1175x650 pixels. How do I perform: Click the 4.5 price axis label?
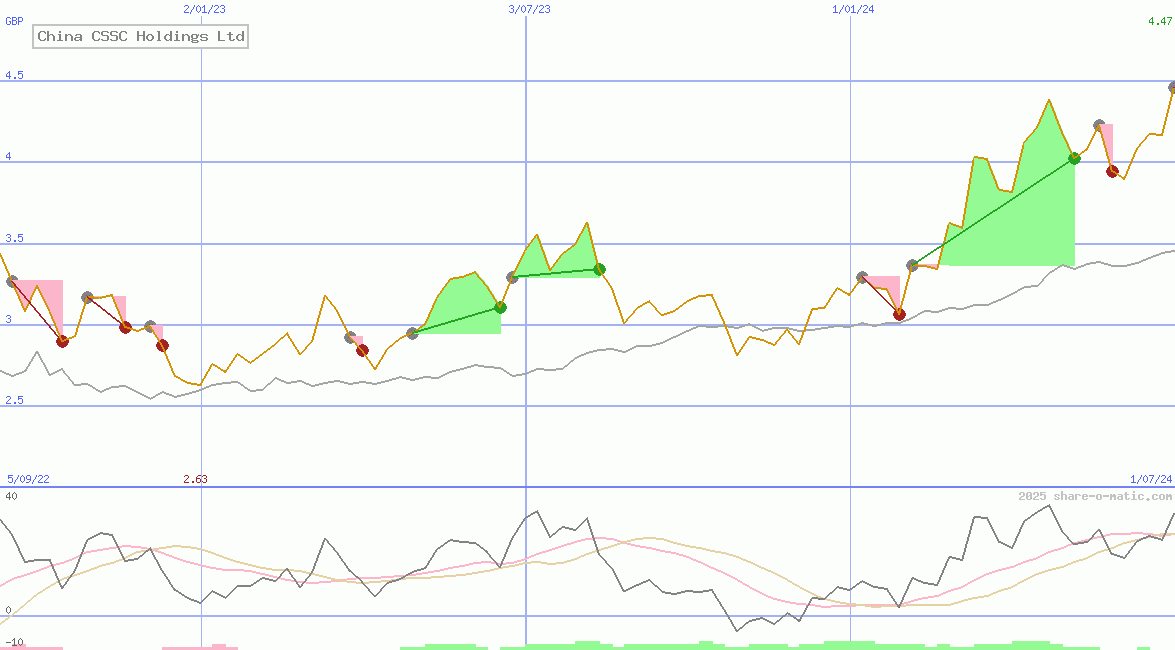14,75
